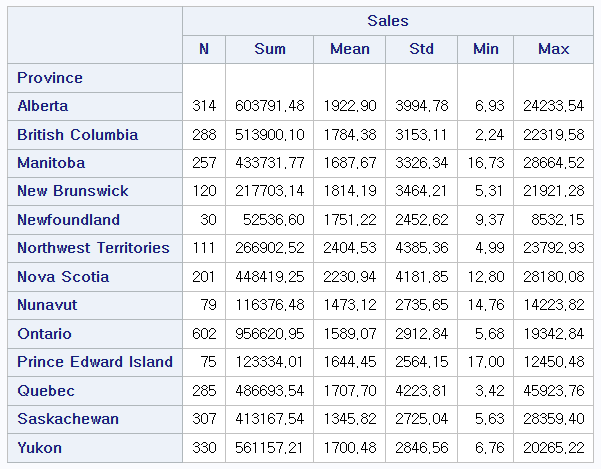Click the Sales header cell
The width and height of the screenshot is (601, 469).
point(388,21)
